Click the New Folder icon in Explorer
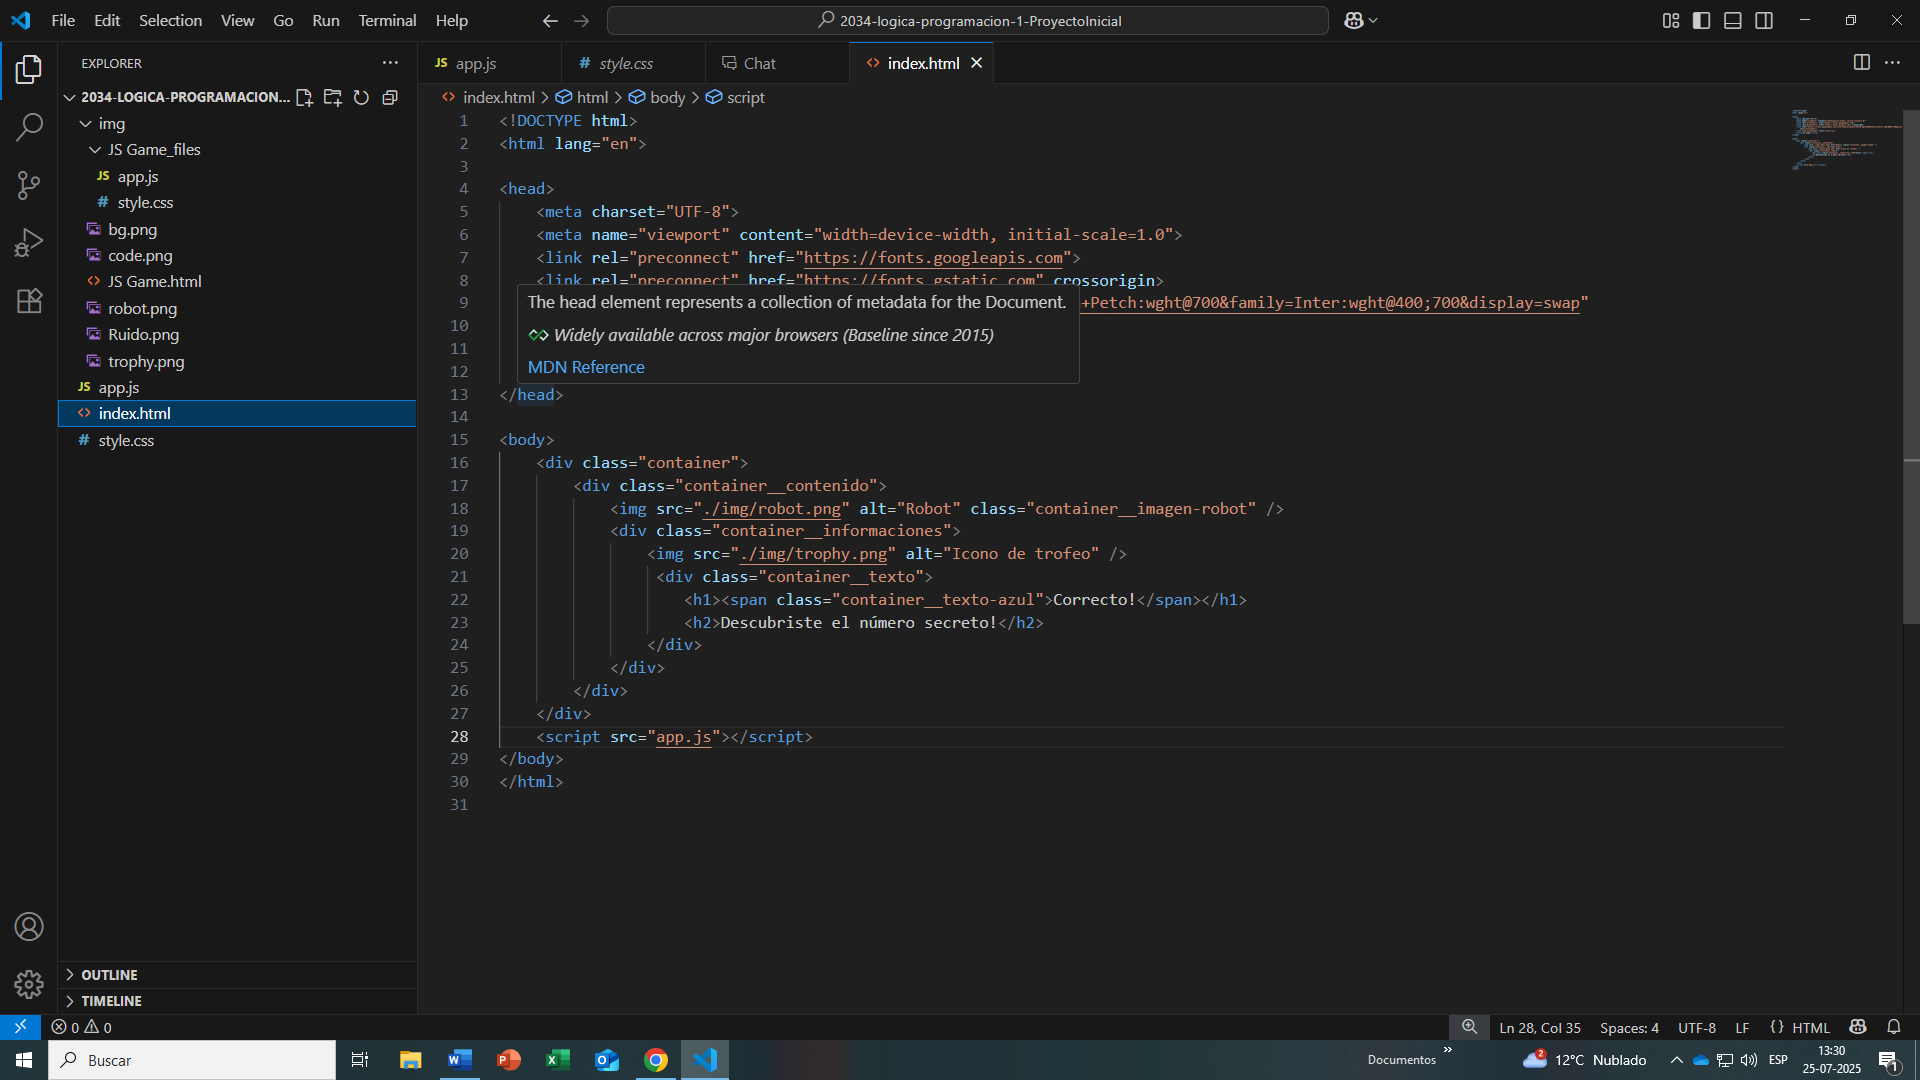This screenshot has height=1080, width=1920. coord(333,97)
